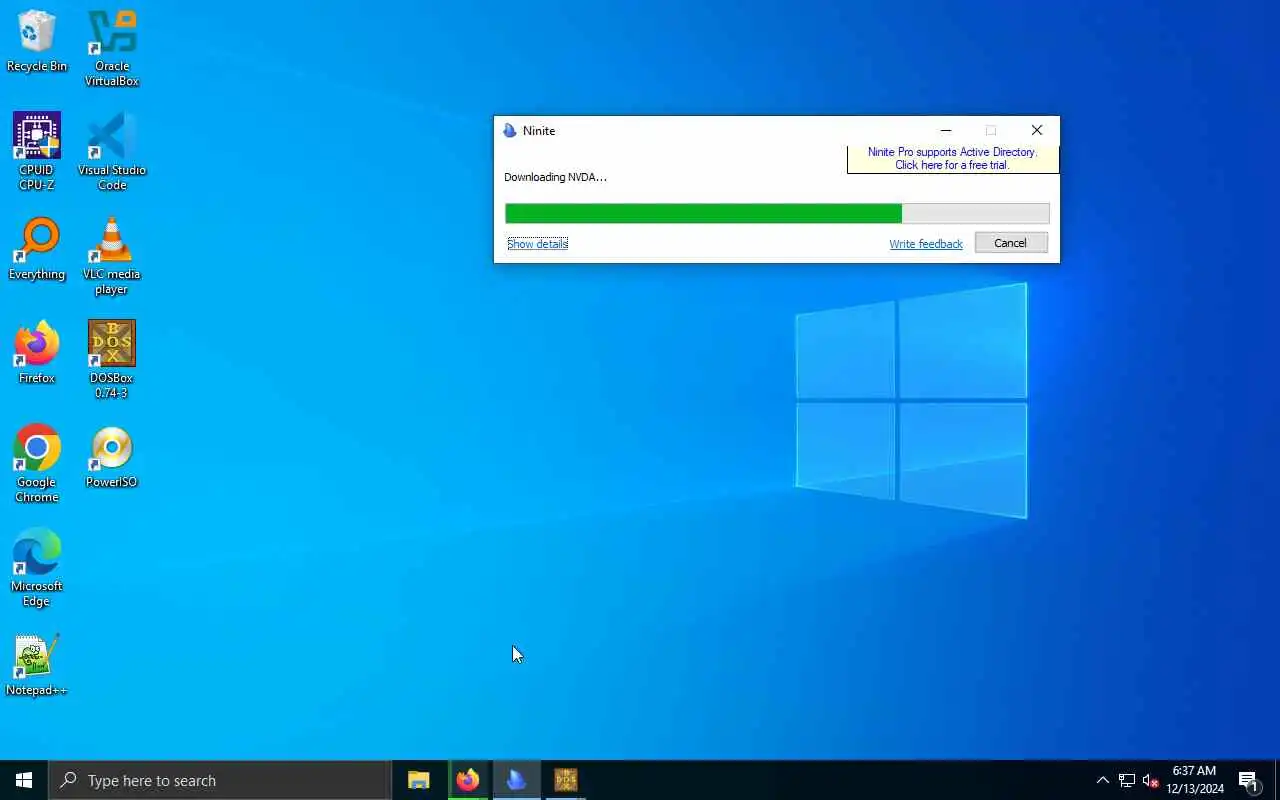
Task: Select the Visual Studio Code shortcut
Action: (x=112, y=152)
